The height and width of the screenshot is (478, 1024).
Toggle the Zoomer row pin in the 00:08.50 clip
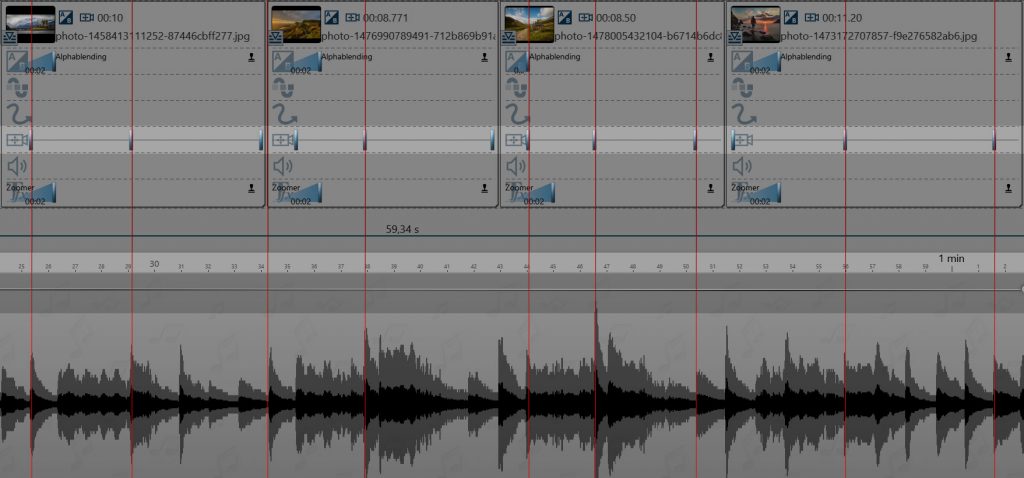click(x=711, y=188)
